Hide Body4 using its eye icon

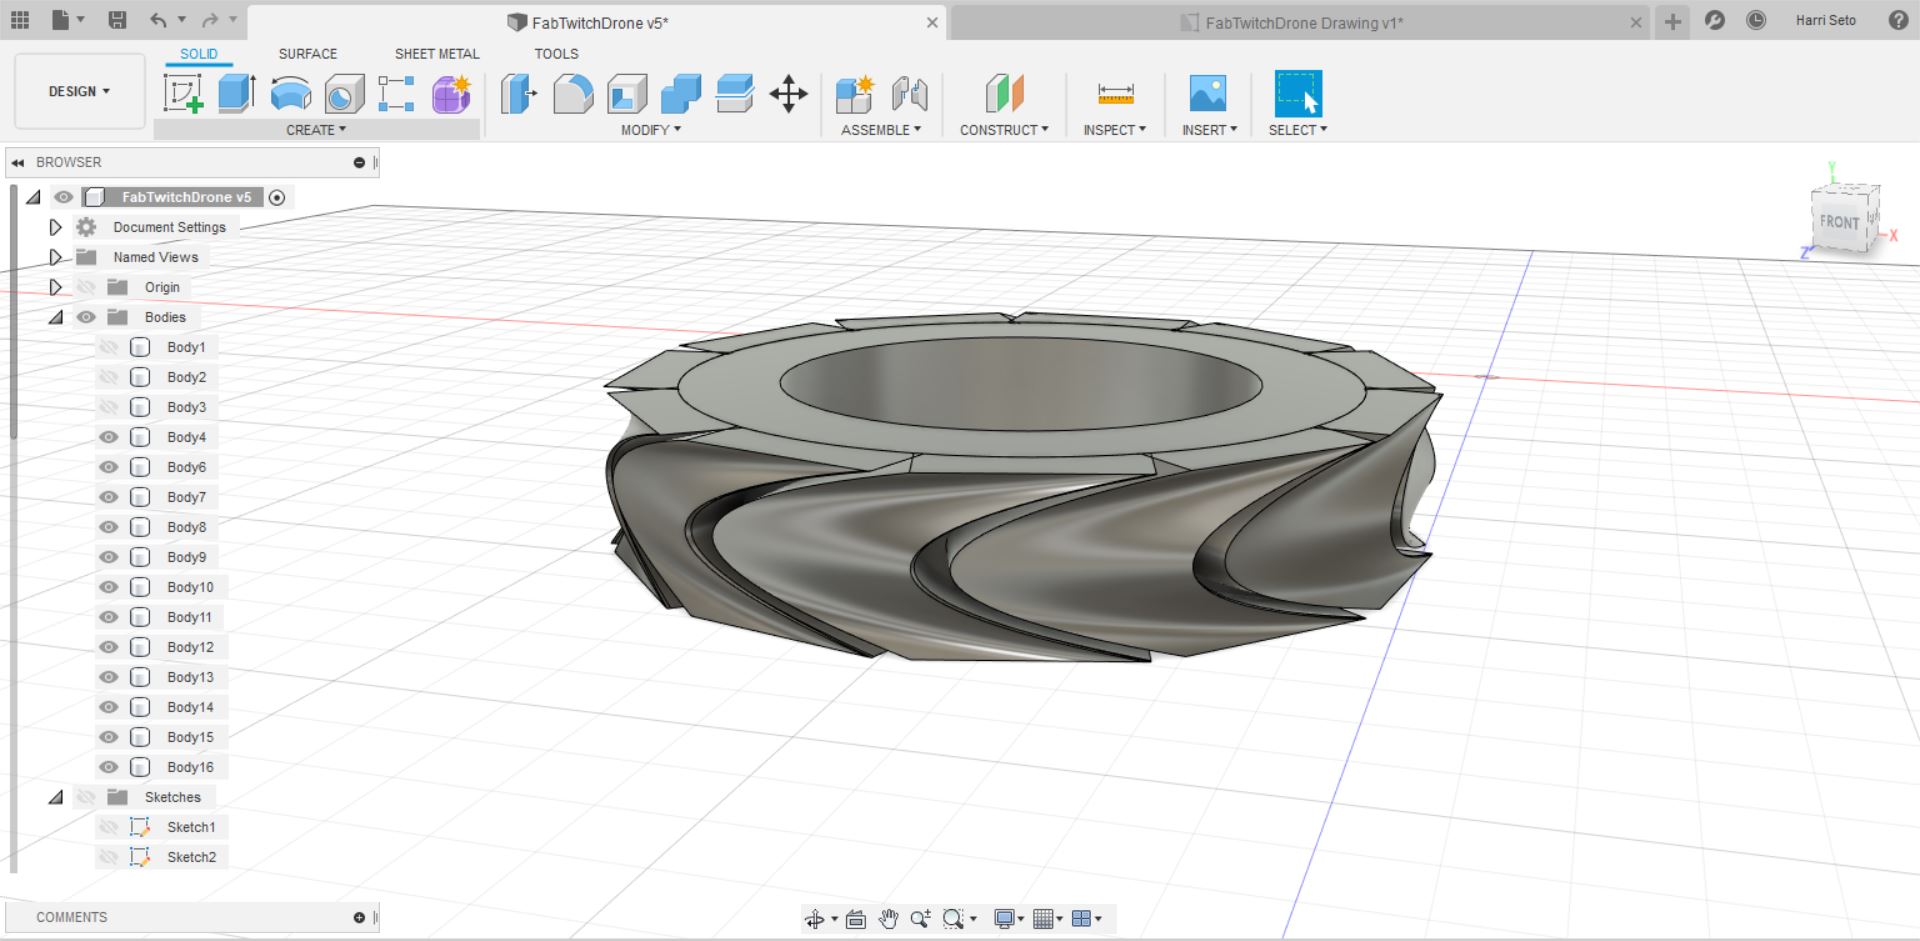click(109, 437)
